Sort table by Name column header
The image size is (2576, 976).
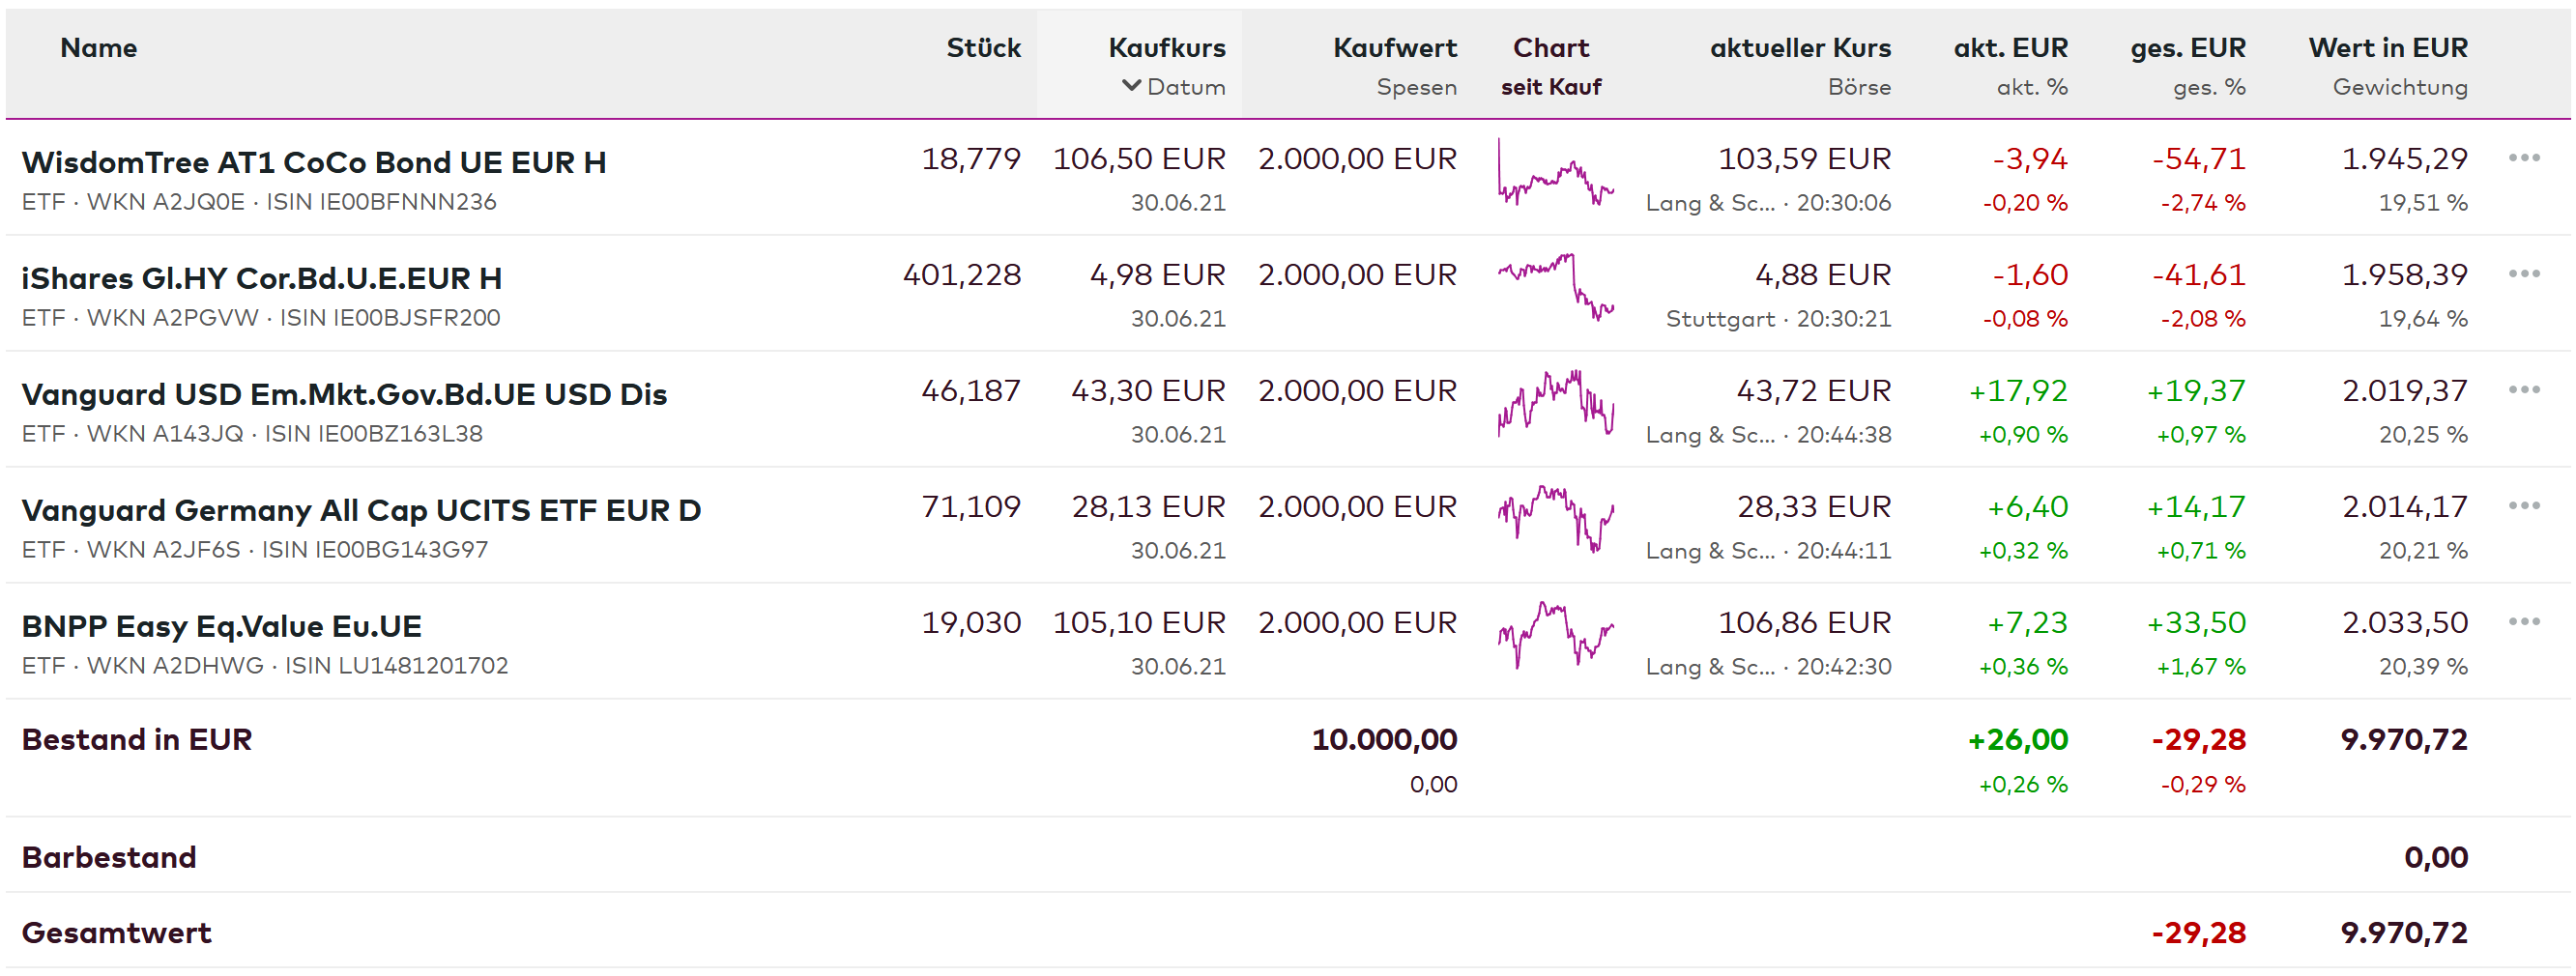[98, 48]
